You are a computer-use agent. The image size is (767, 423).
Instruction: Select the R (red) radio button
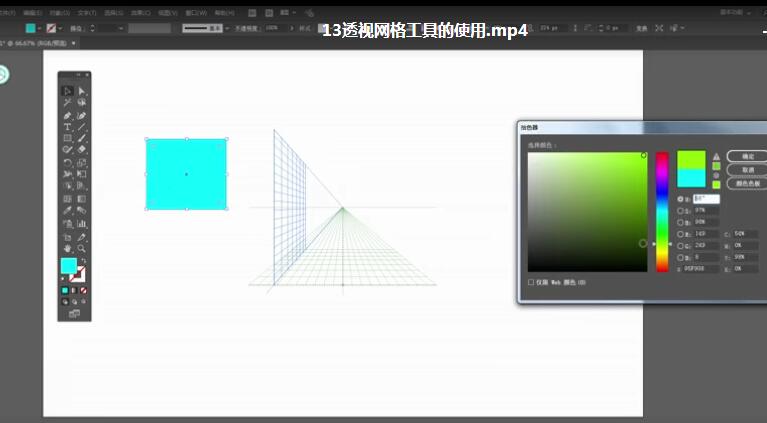point(681,234)
